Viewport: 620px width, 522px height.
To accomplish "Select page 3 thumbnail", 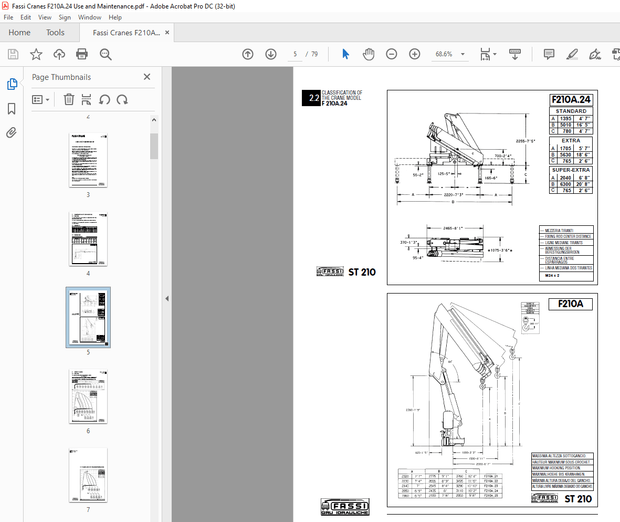I will pyautogui.click(x=88, y=160).
